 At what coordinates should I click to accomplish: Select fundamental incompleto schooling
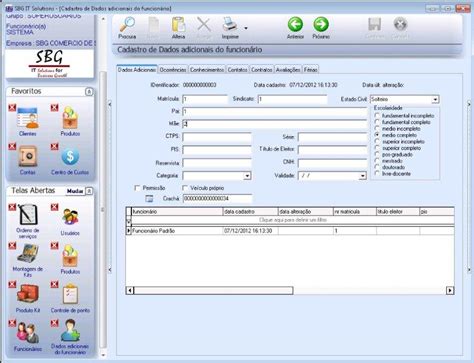[x=377, y=115]
